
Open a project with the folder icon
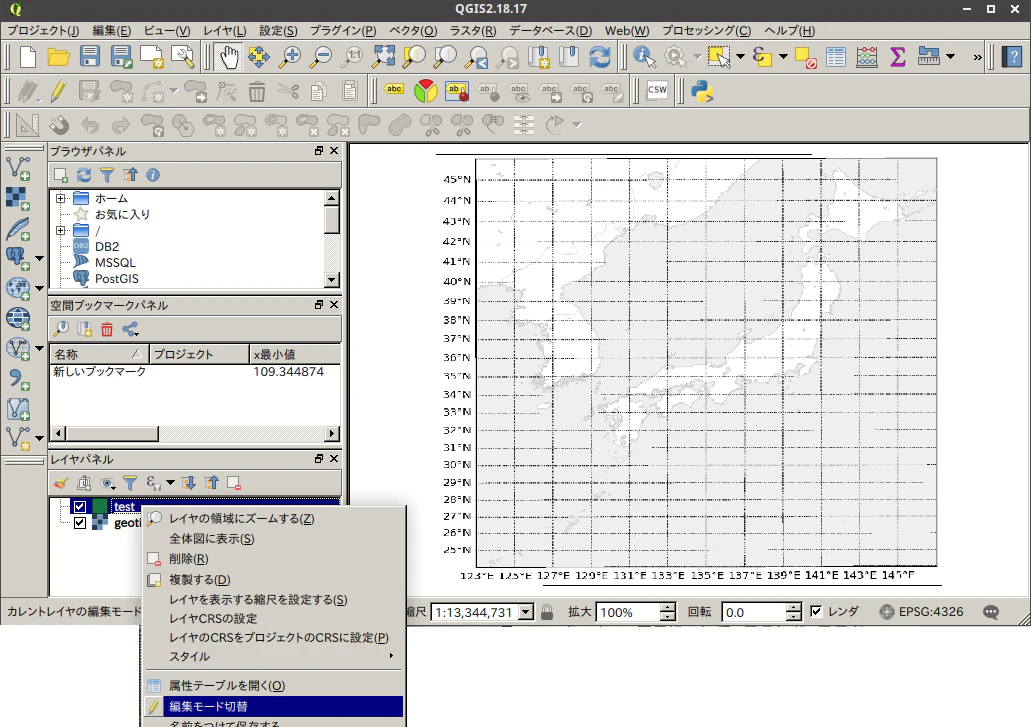tap(59, 57)
